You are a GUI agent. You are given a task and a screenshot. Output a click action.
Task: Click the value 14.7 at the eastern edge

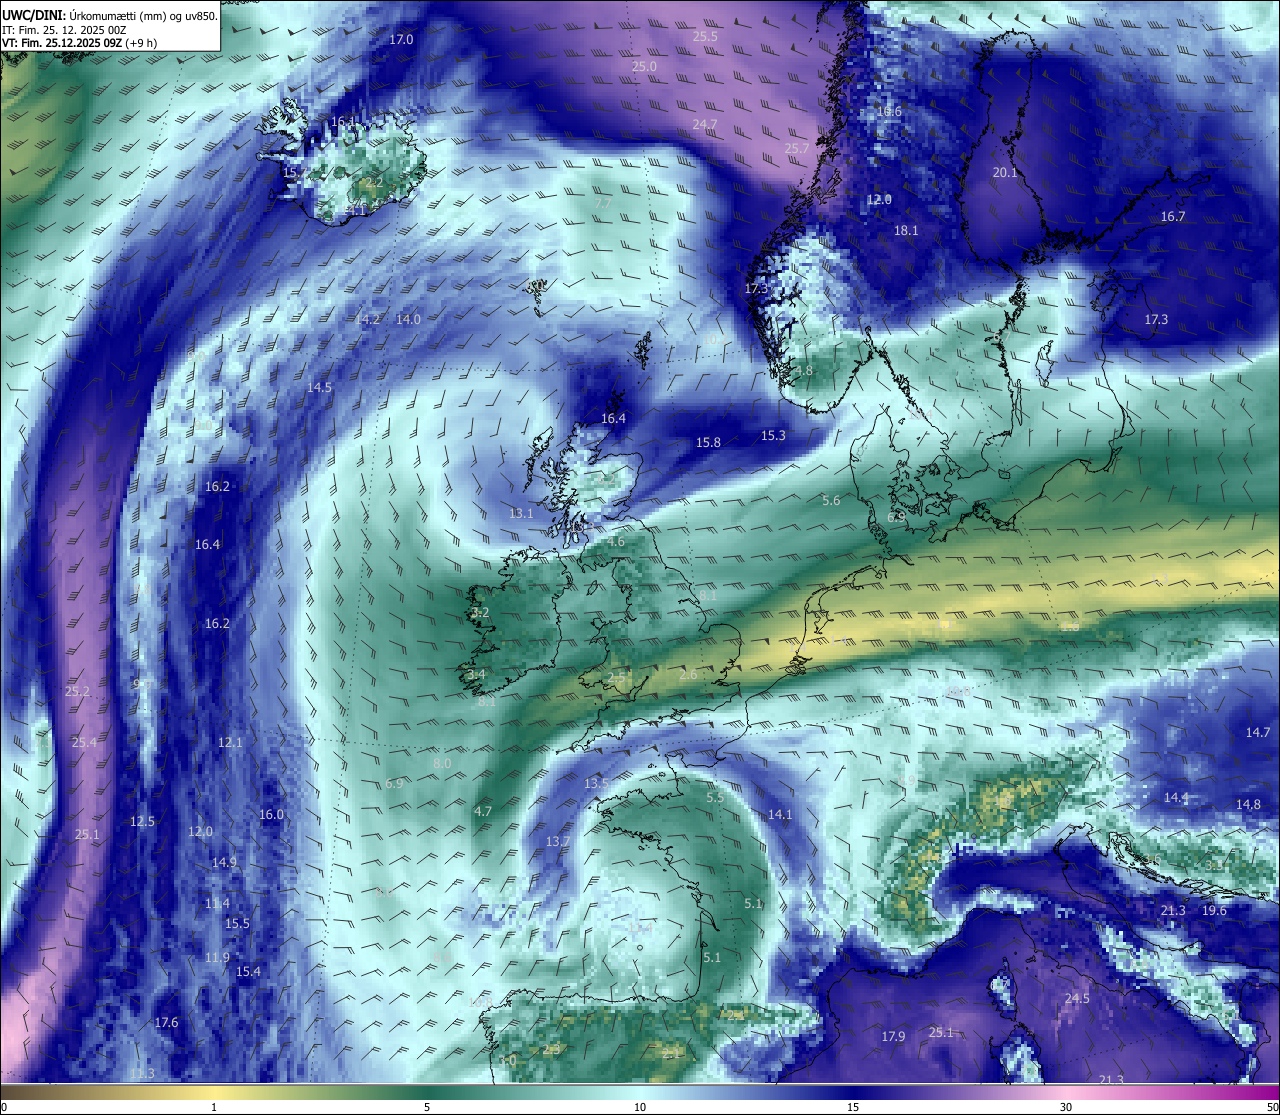click(x=1257, y=732)
